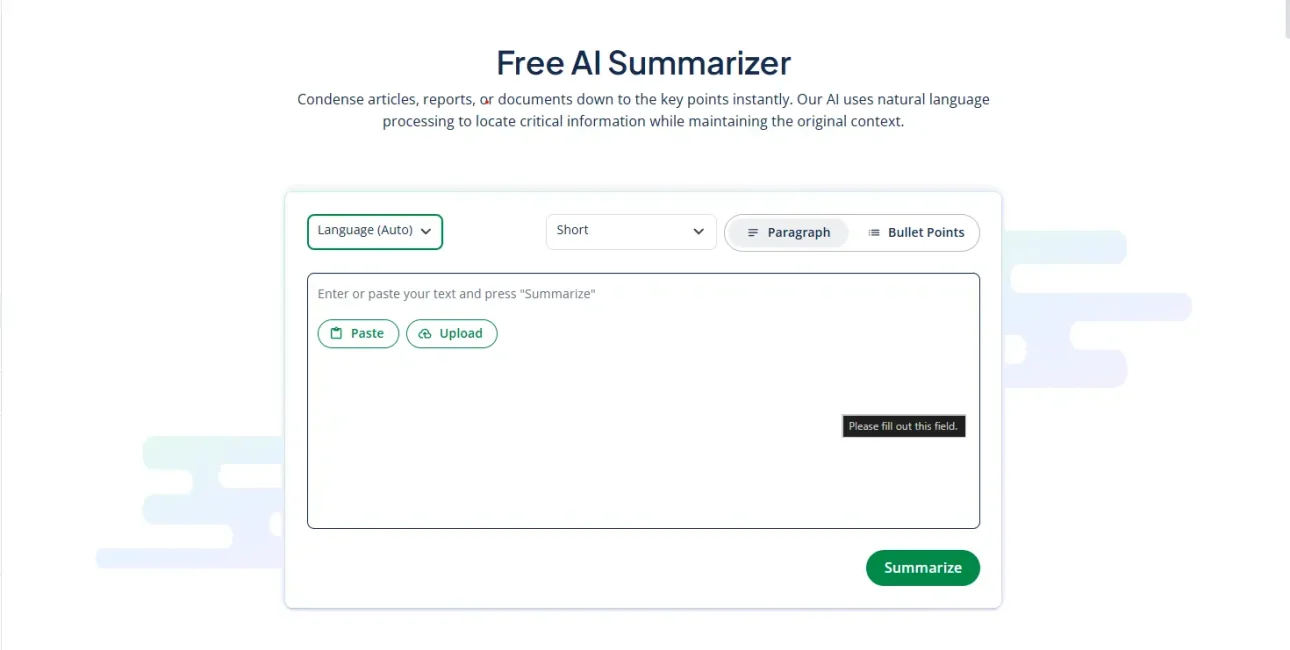Image resolution: width=1290 pixels, height=650 pixels.
Task: Click the Short label in the length selector
Action: coord(573,230)
